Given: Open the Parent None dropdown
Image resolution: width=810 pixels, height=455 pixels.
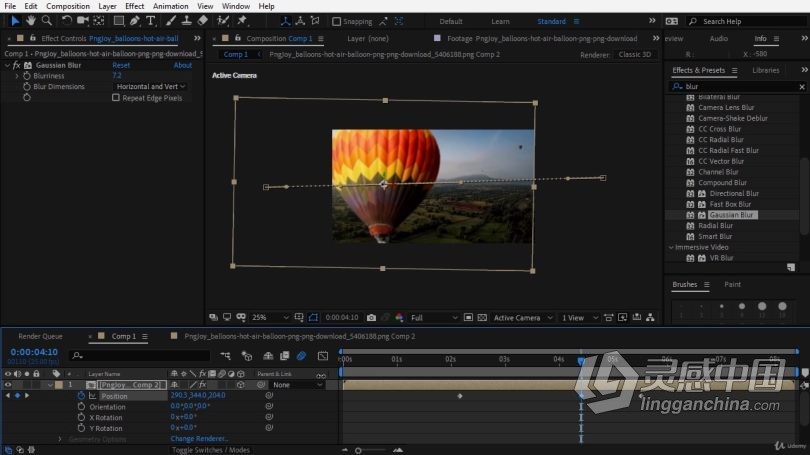Looking at the screenshot, I should (x=298, y=385).
